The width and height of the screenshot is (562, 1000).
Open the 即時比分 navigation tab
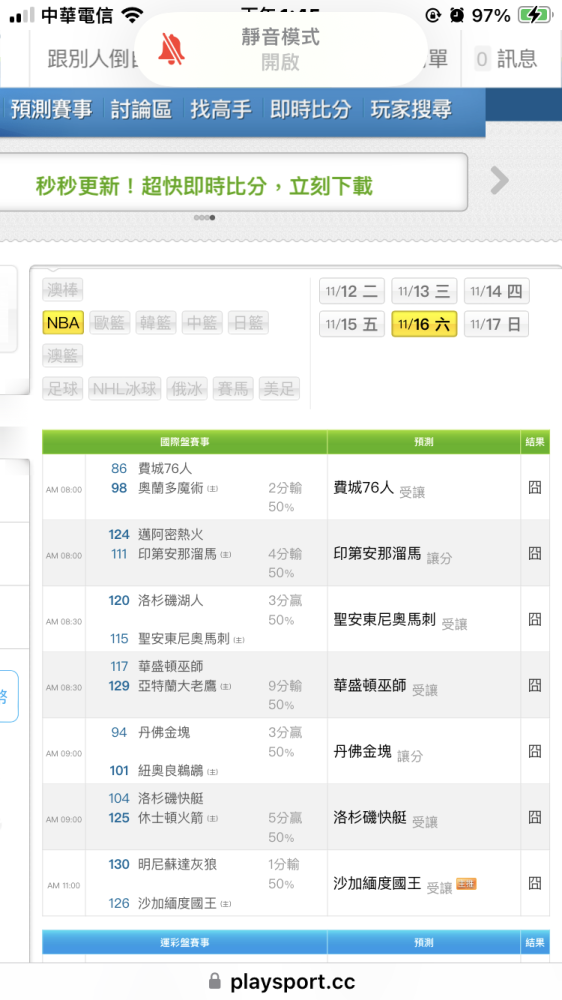(311, 109)
